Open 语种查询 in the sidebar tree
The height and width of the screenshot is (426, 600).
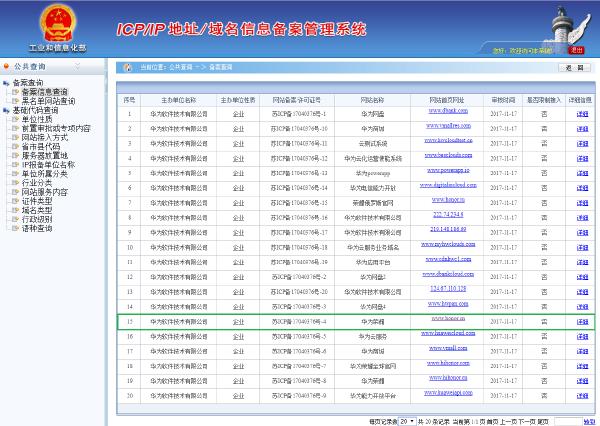(37, 229)
